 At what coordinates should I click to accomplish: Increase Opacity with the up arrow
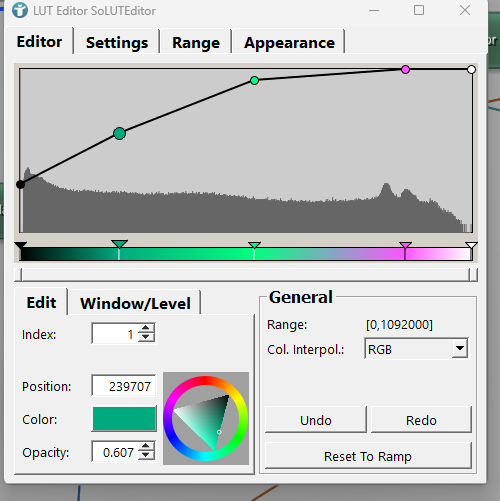146,447
